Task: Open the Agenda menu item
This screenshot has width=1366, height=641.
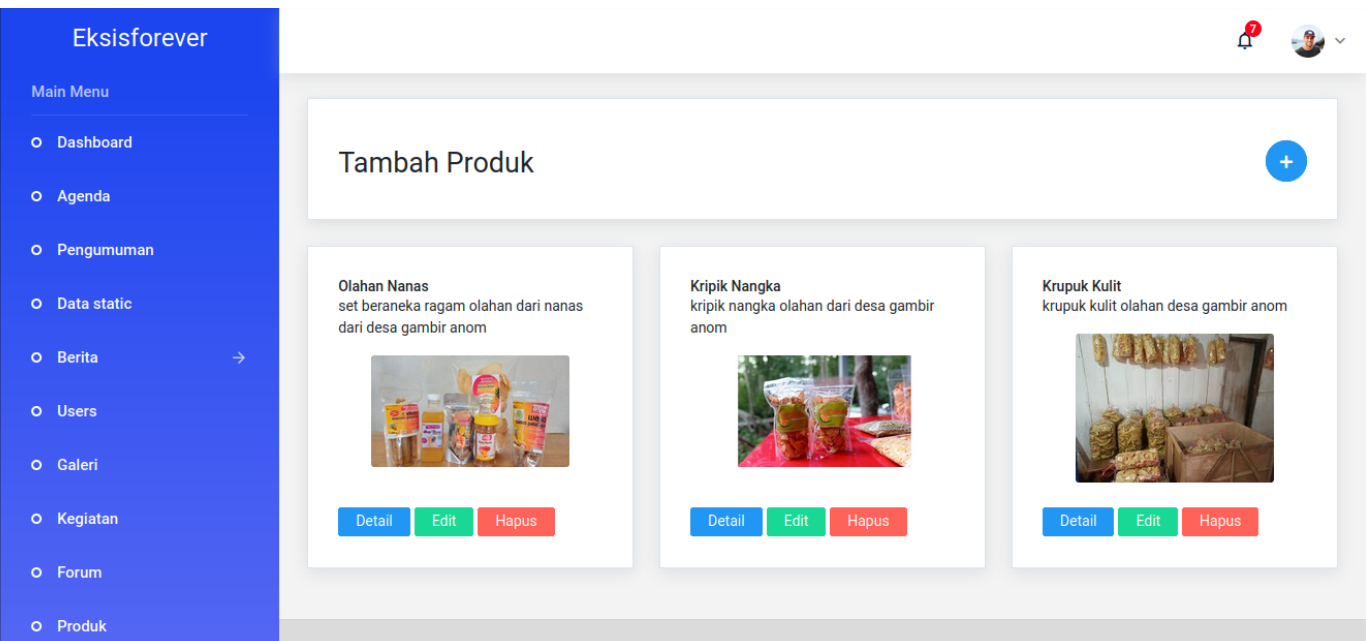Action: (x=83, y=196)
